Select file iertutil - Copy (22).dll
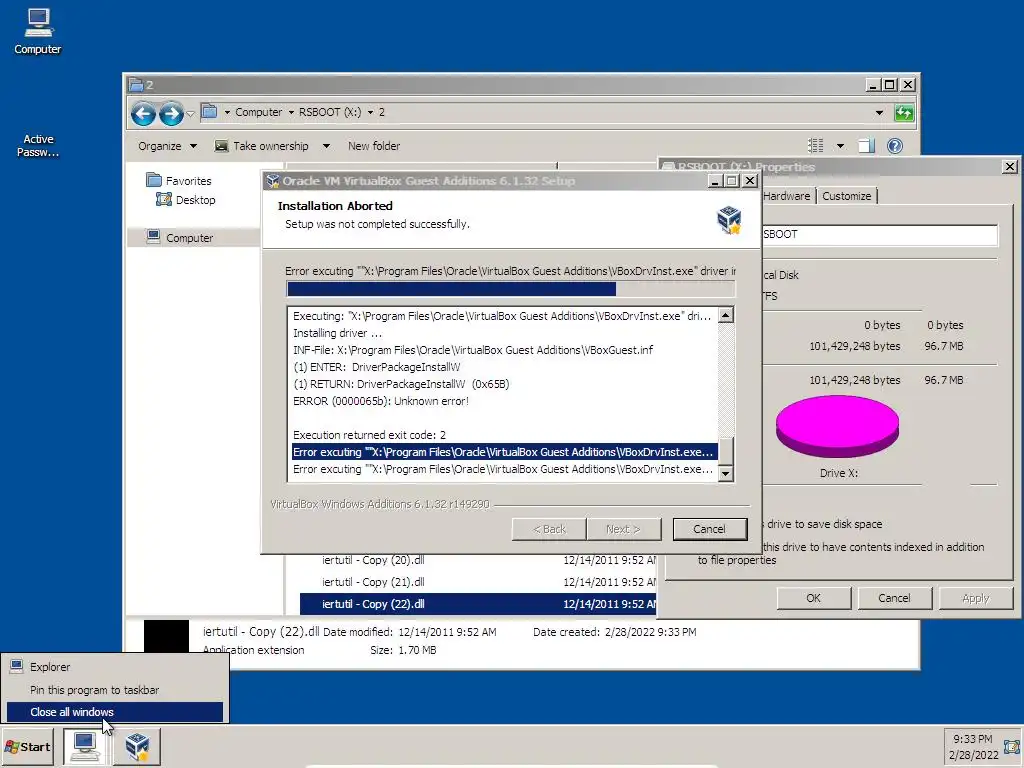Viewport: 1024px width, 768px height. [478, 604]
